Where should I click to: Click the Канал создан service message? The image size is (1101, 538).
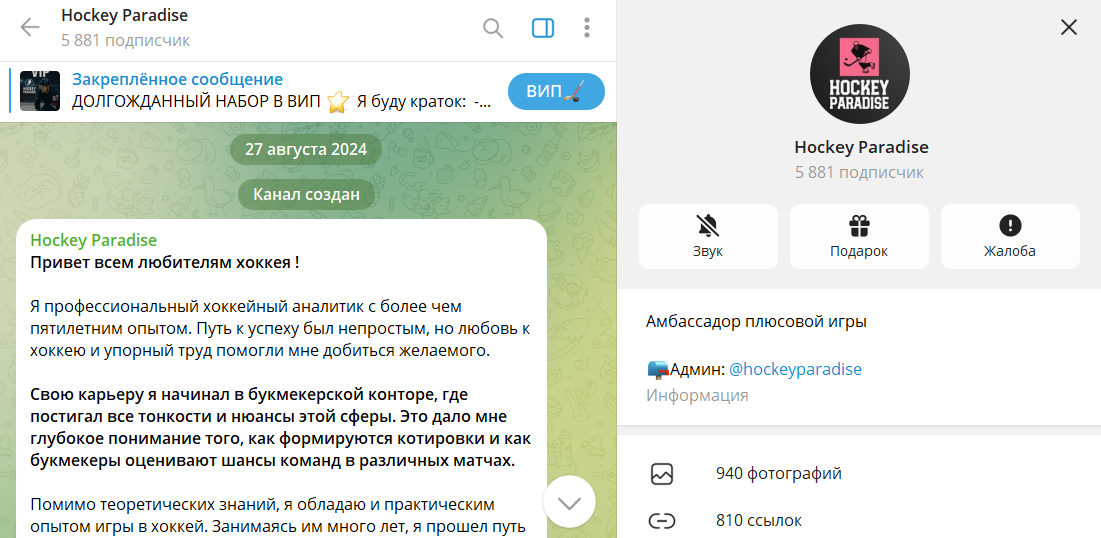point(306,195)
